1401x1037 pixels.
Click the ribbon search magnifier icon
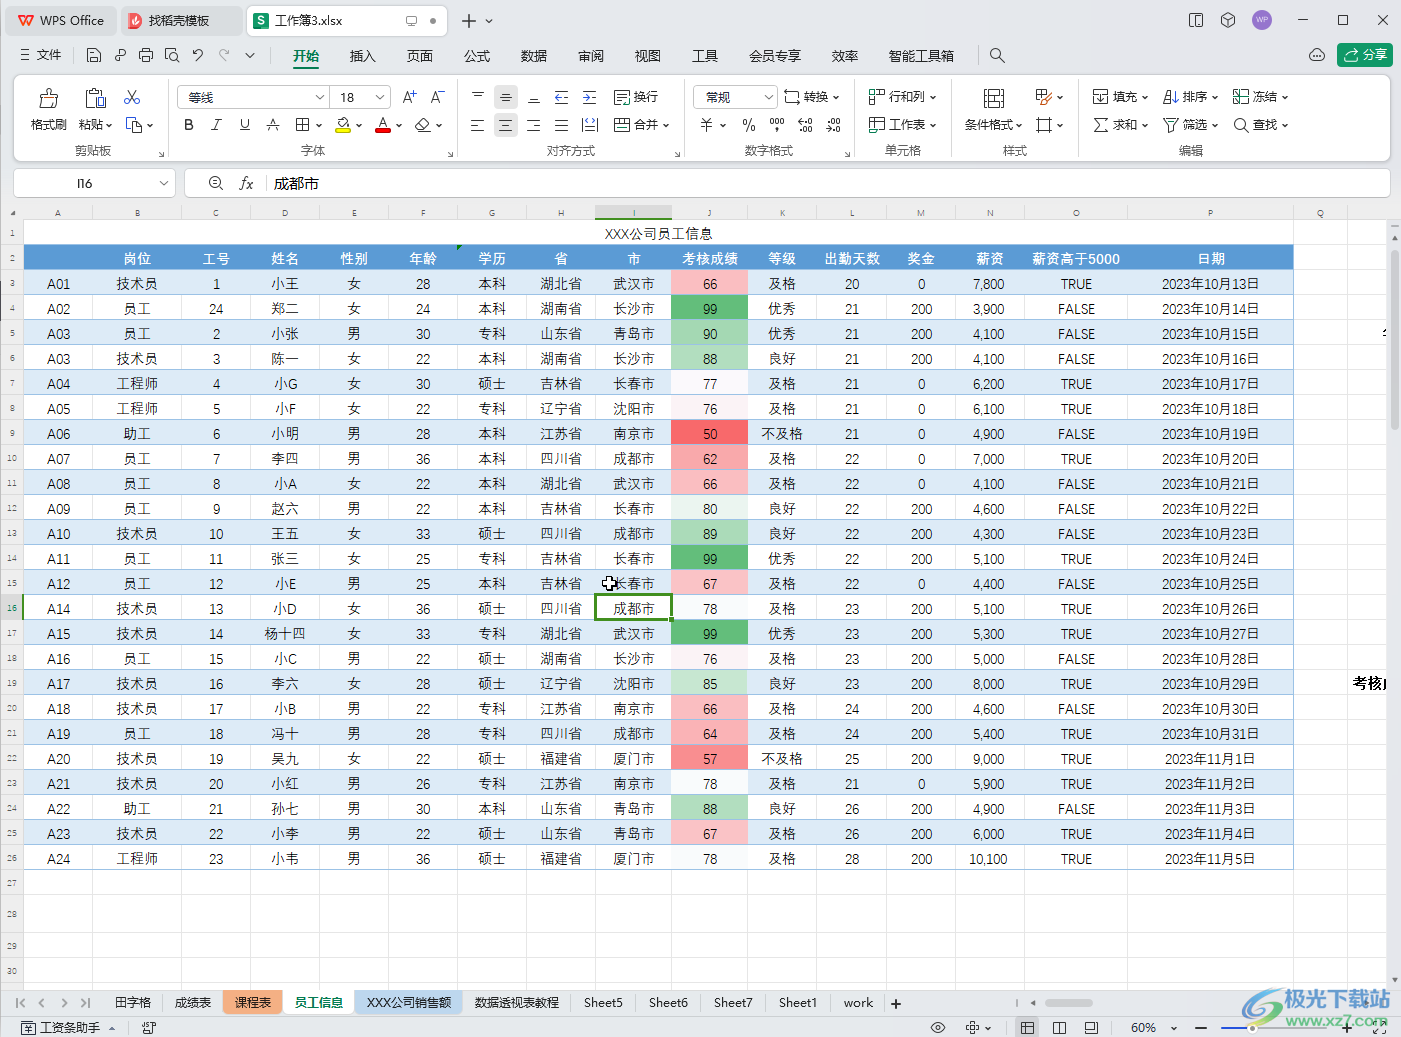pyautogui.click(x=997, y=55)
